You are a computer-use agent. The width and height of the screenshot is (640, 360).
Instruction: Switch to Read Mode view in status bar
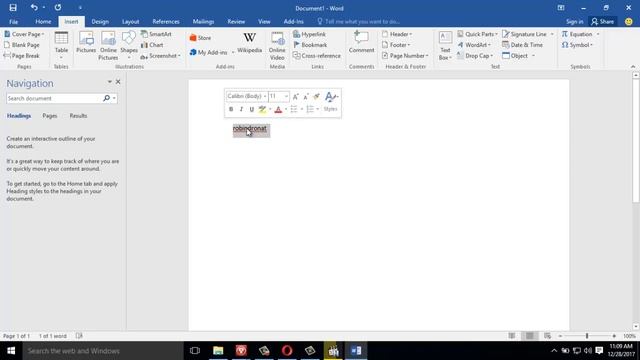511,336
